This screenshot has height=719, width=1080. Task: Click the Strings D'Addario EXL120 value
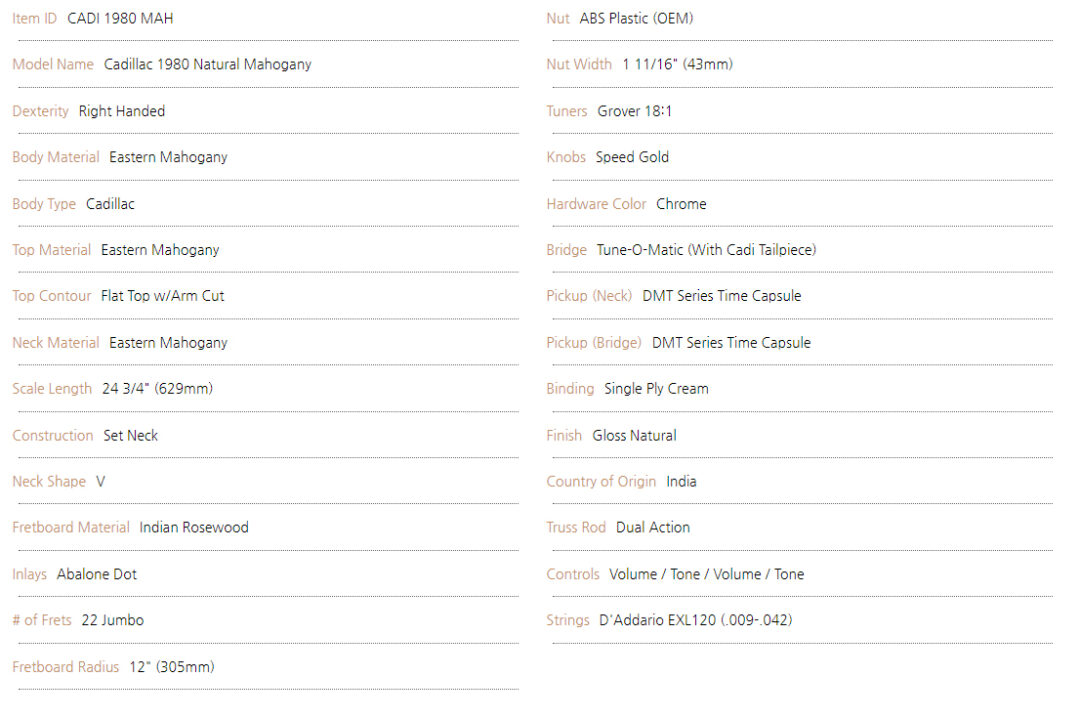pyautogui.click(x=696, y=620)
